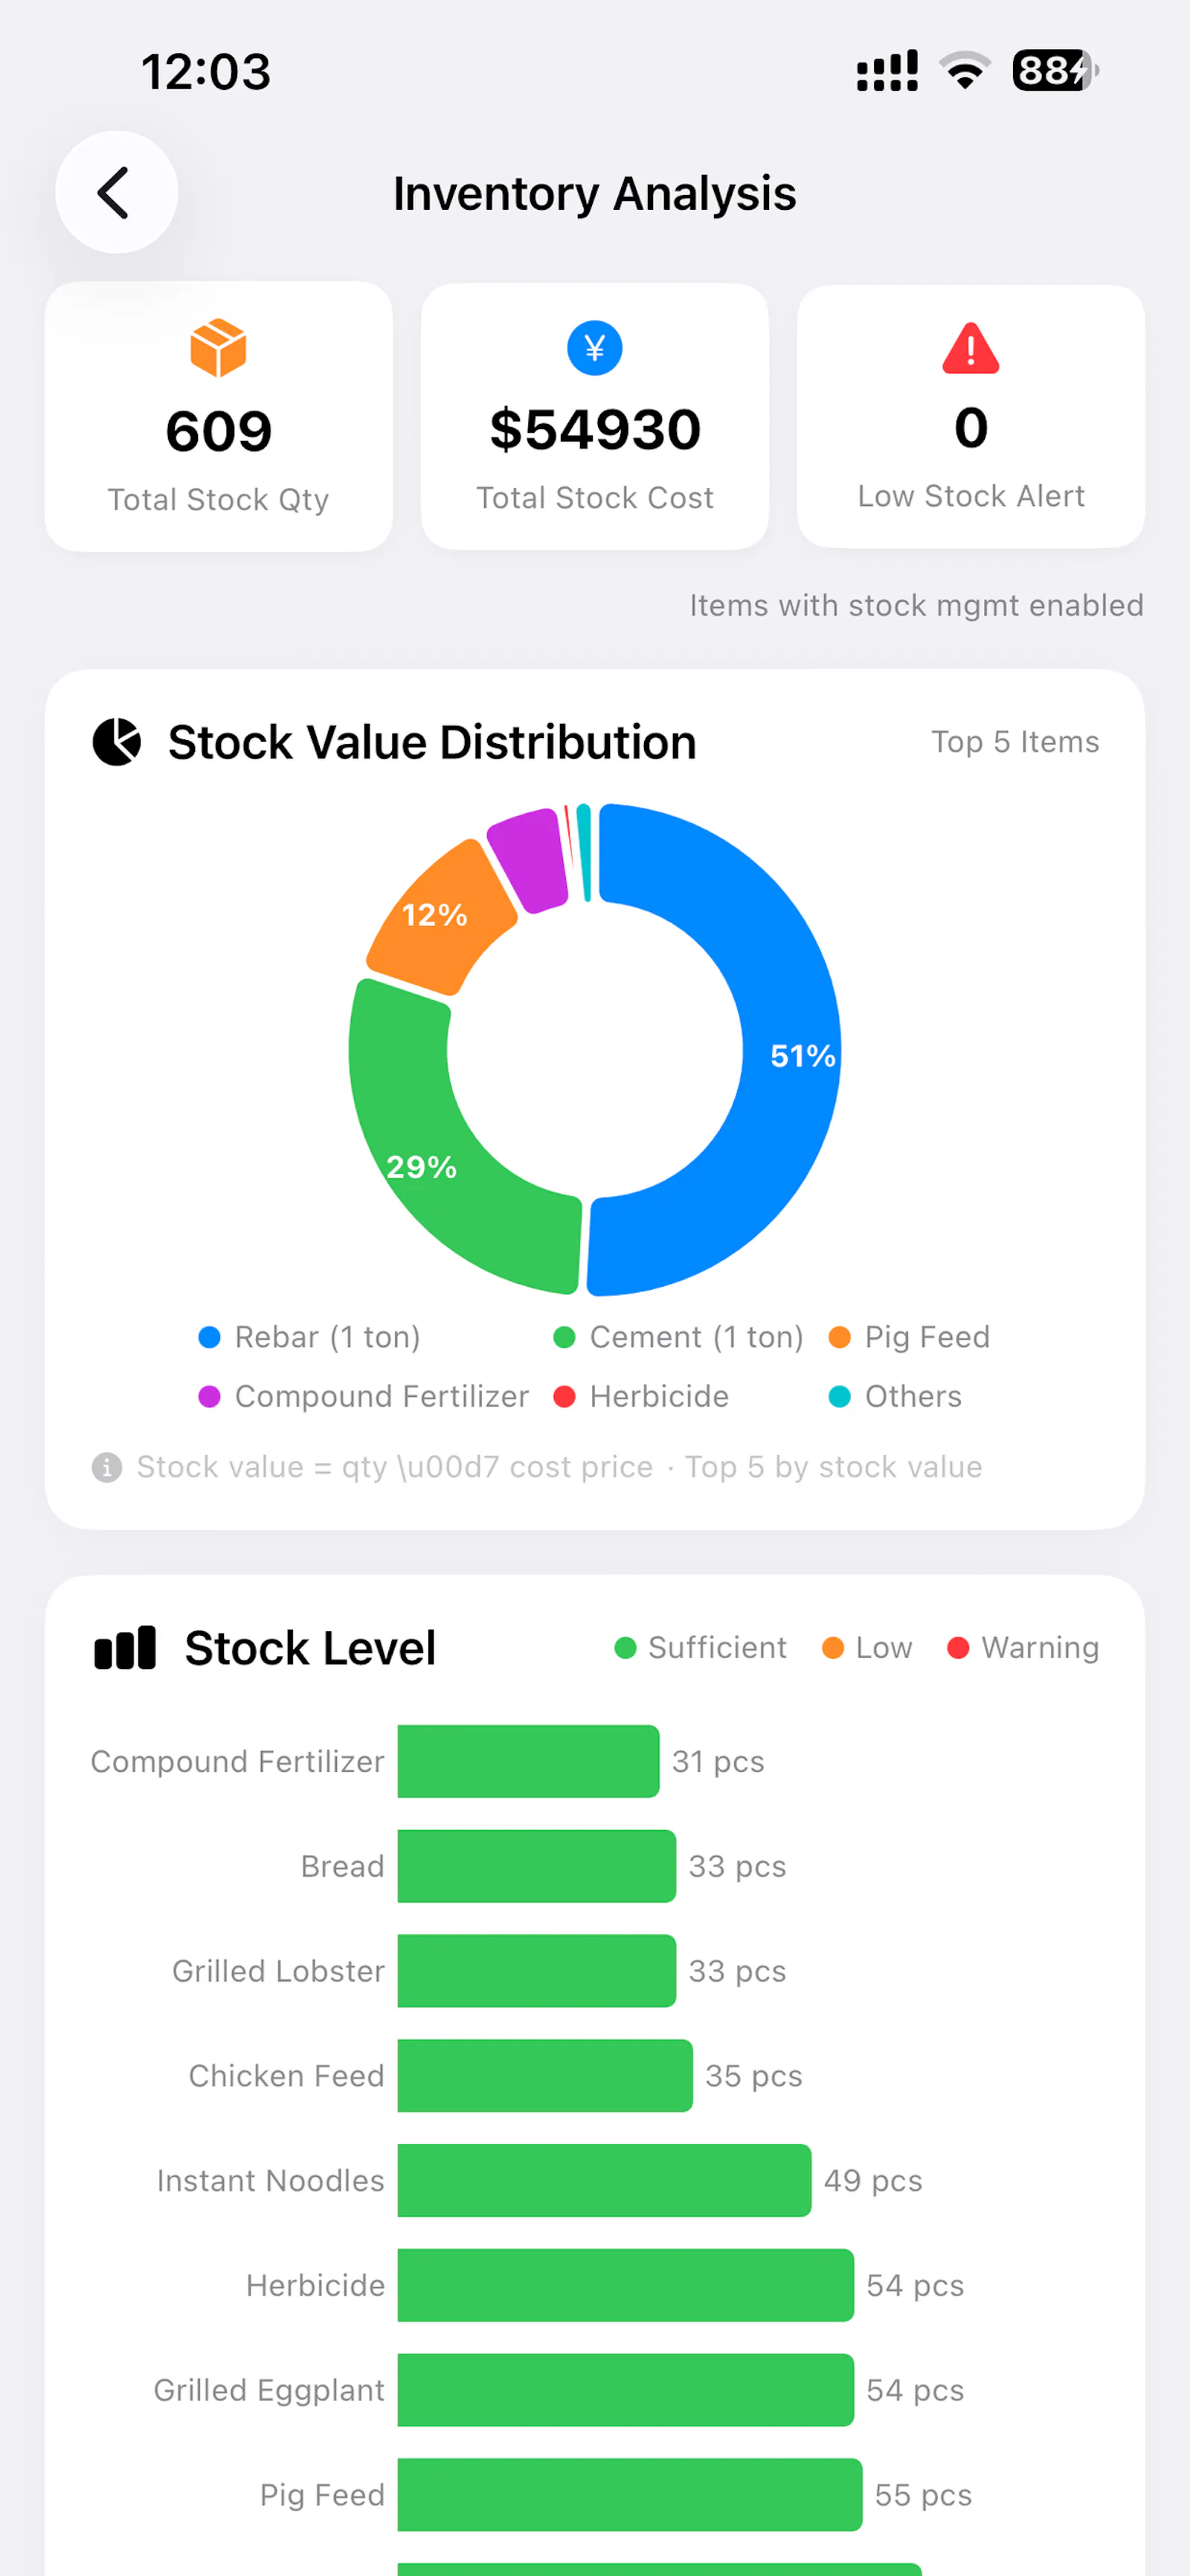
Task: Tap the Warning legend color dot
Action: (x=958, y=1647)
